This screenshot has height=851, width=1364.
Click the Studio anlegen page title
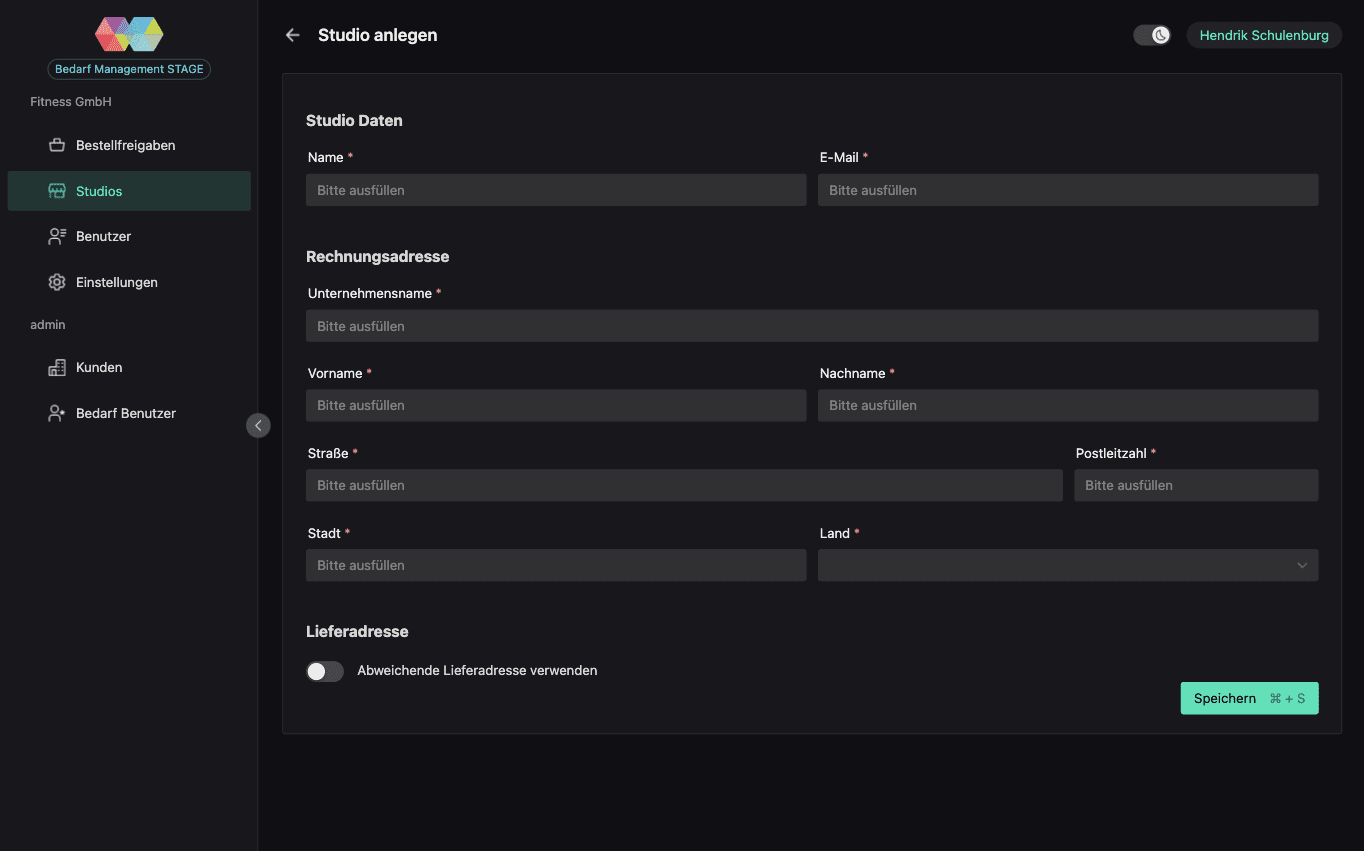point(378,35)
